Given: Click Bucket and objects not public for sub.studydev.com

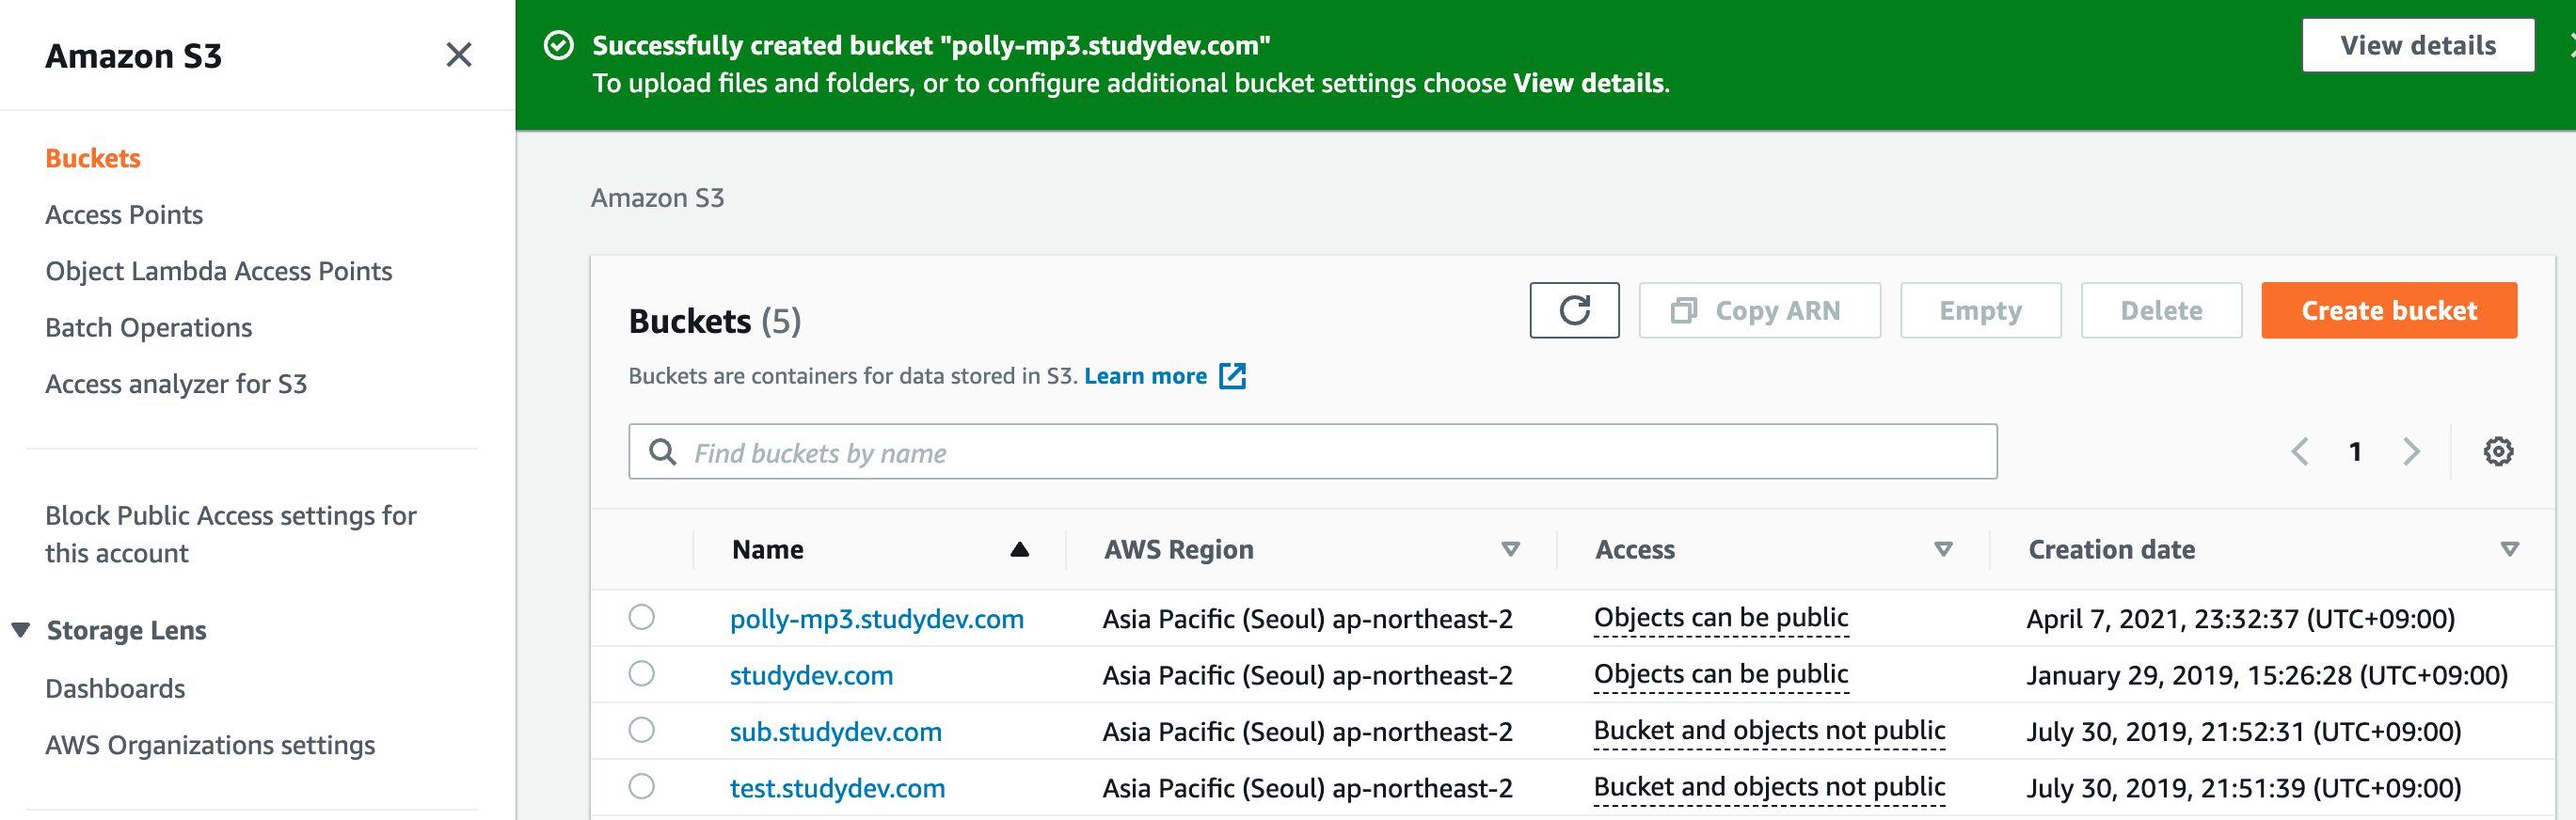Looking at the screenshot, I should [x=1769, y=731].
